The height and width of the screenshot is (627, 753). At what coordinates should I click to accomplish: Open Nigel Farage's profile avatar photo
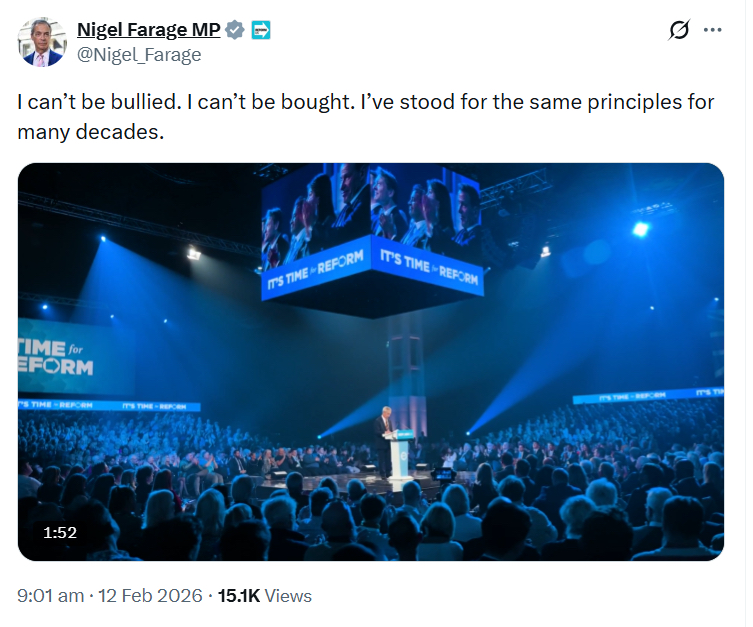click(42, 42)
